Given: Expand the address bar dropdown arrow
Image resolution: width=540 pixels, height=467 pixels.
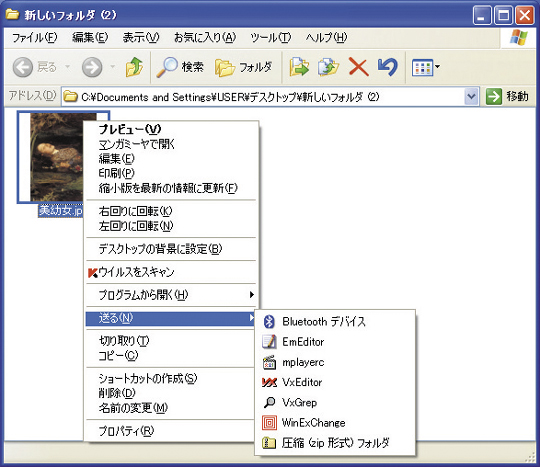Looking at the screenshot, I should click(471, 97).
